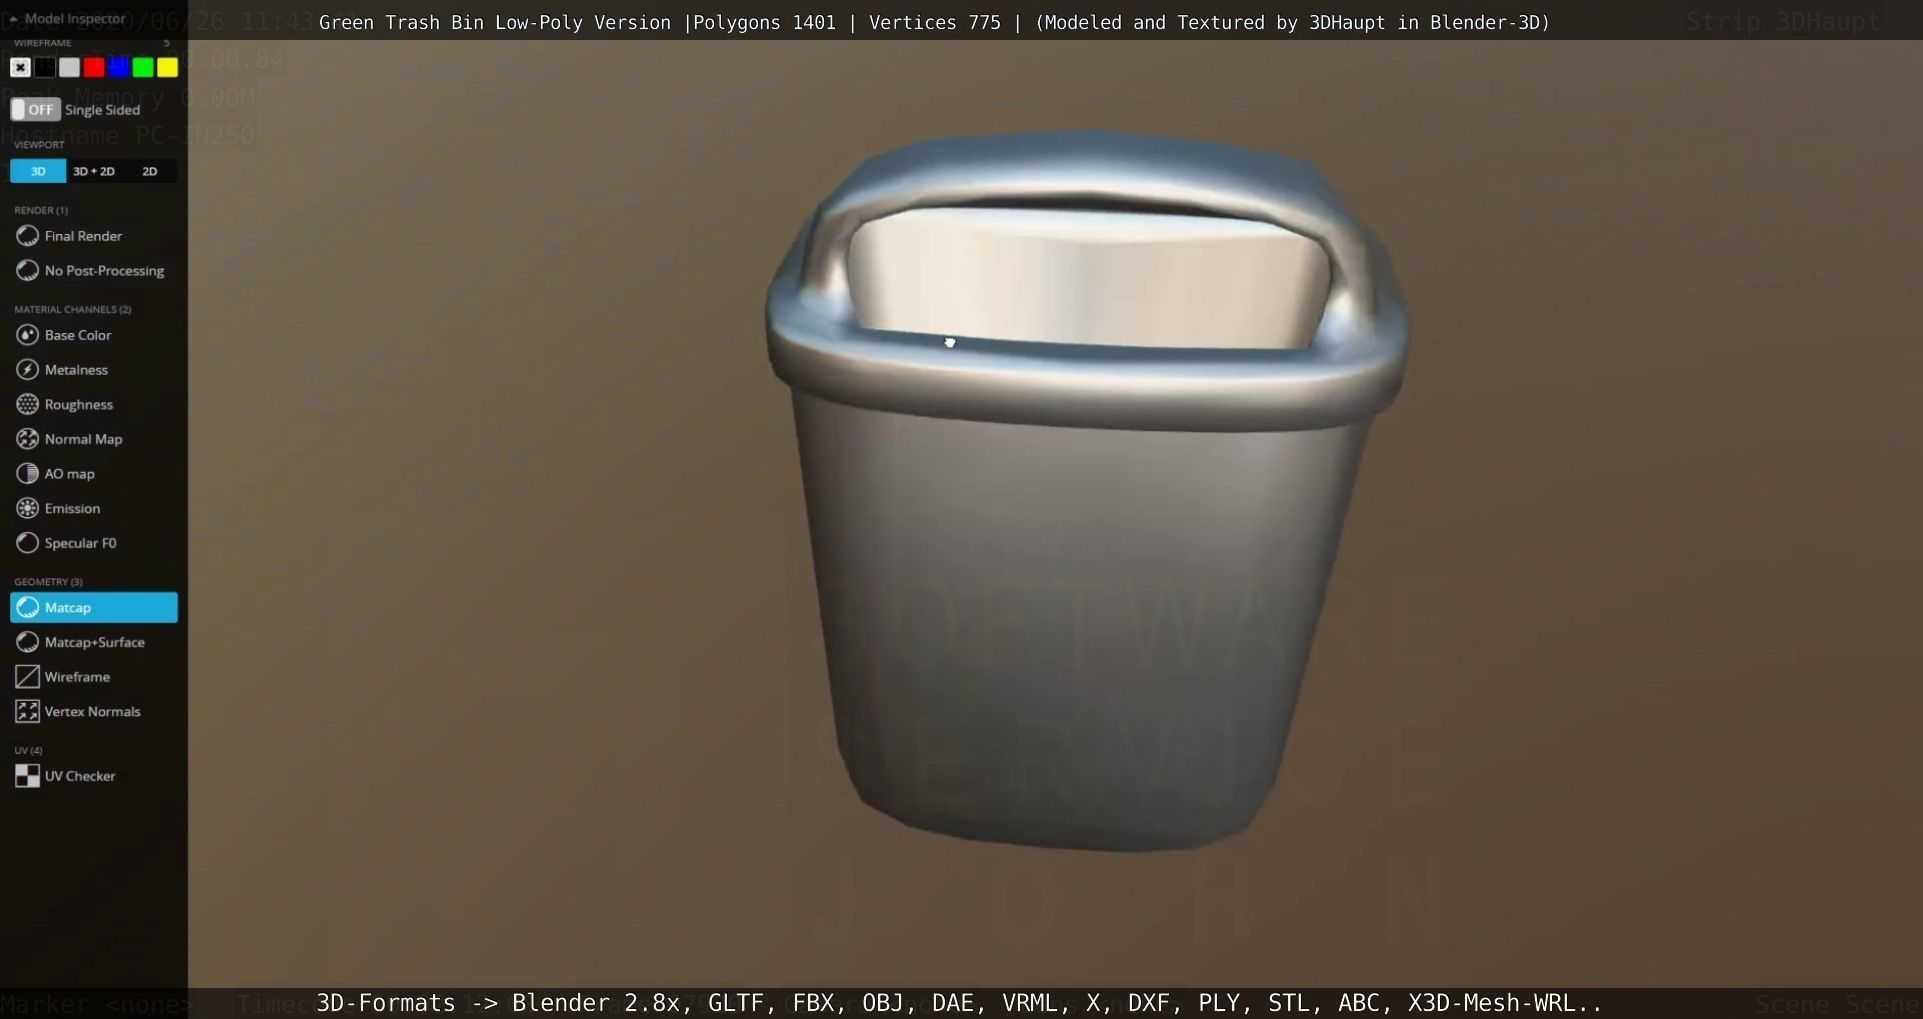This screenshot has width=1923, height=1019.
Task: Click the Roughness channel icon
Action: click(x=28, y=404)
